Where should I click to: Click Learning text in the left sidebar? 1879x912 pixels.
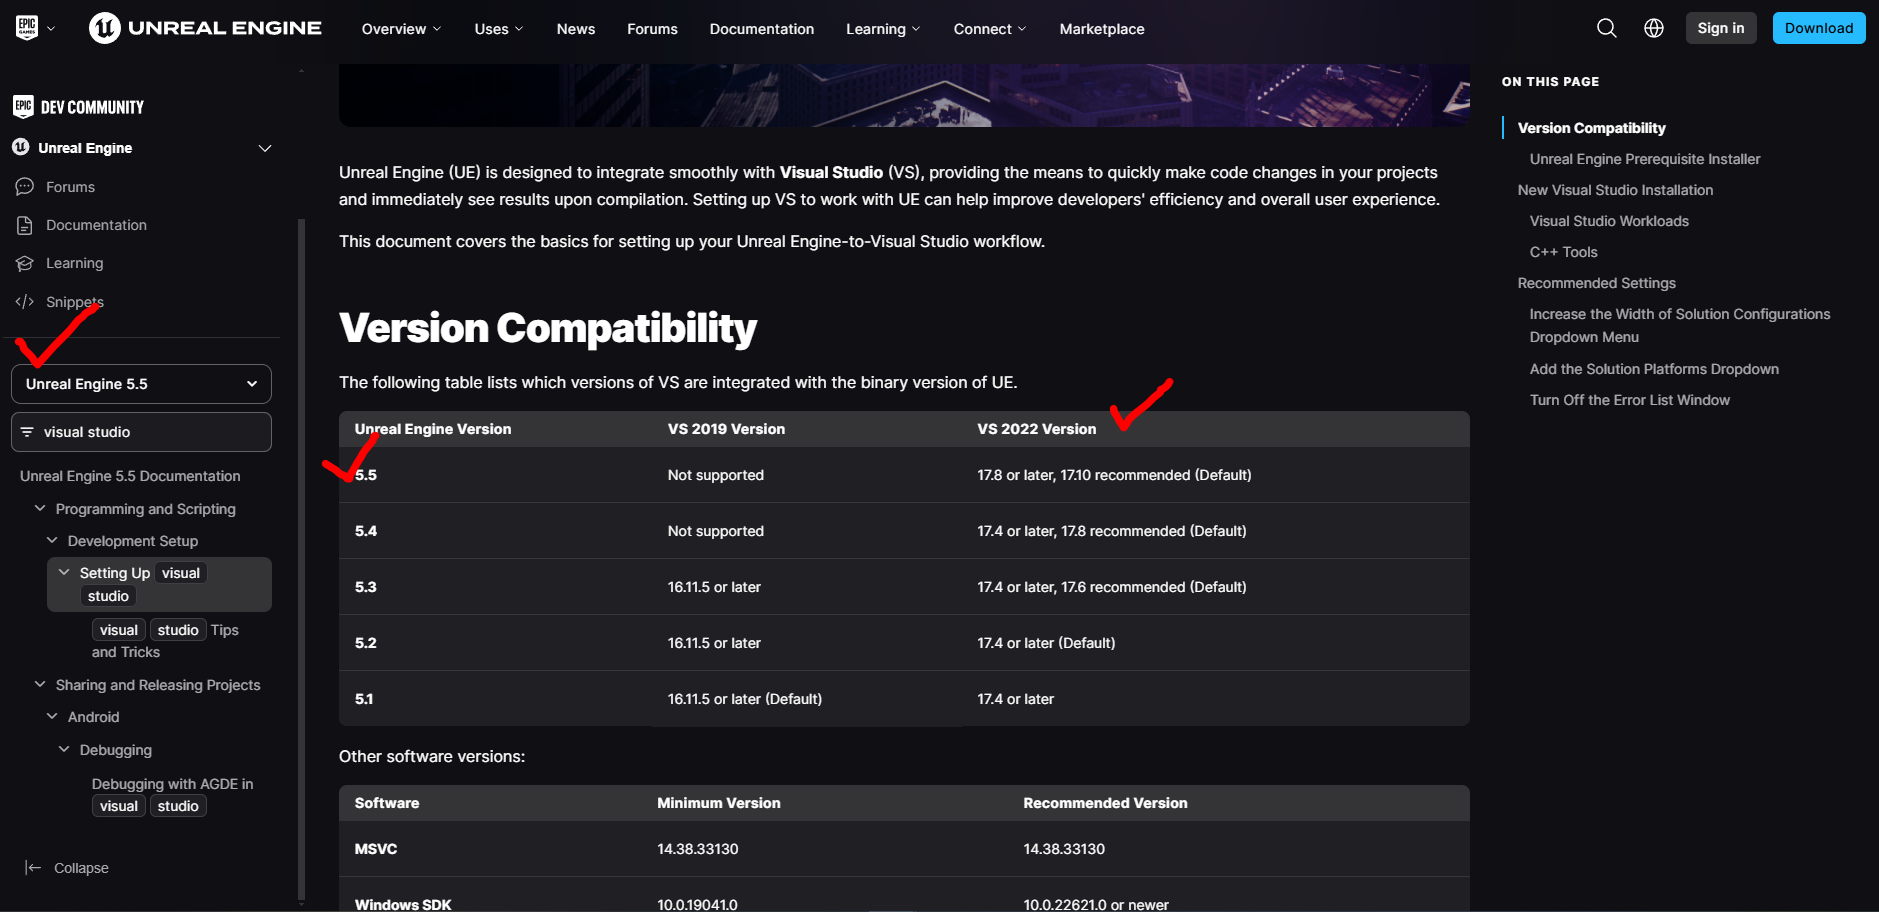(x=74, y=263)
